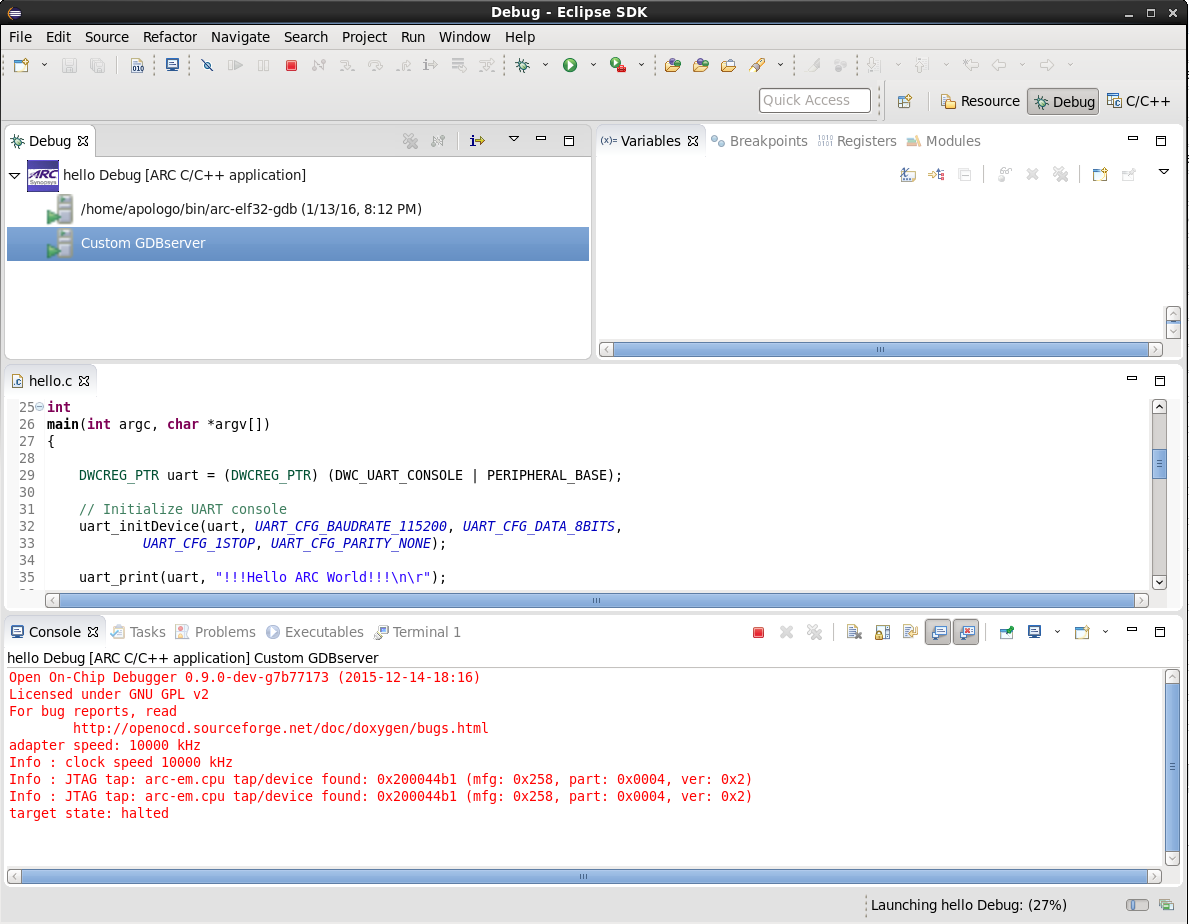Image resolution: width=1189 pixels, height=924 pixels.
Task: Expand the Display Selected Console dropdown
Action: coord(1057,631)
